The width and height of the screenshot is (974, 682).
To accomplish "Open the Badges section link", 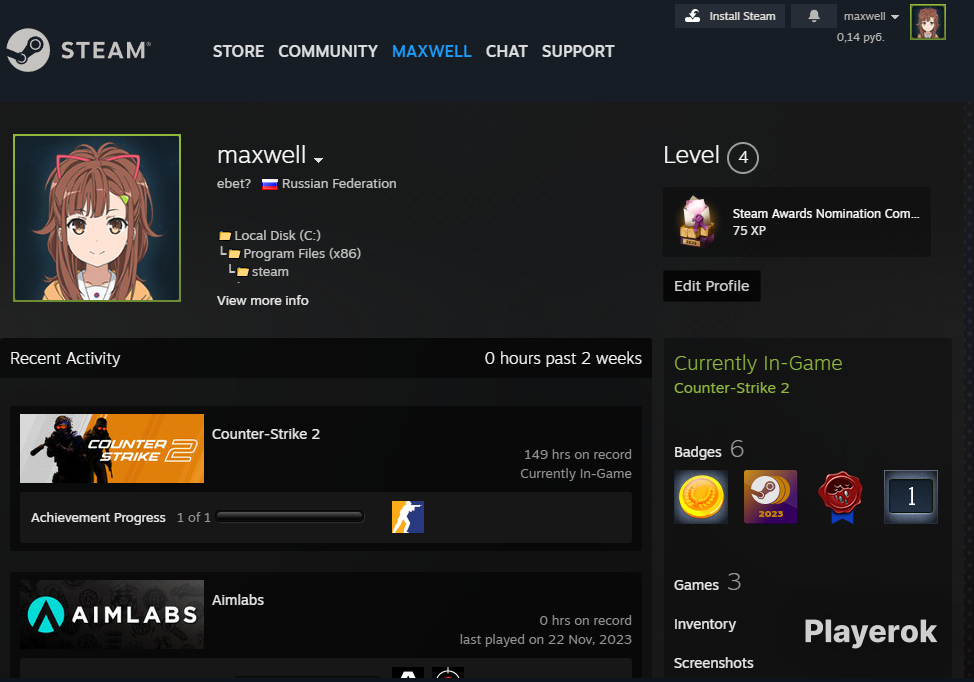I will point(698,452).
